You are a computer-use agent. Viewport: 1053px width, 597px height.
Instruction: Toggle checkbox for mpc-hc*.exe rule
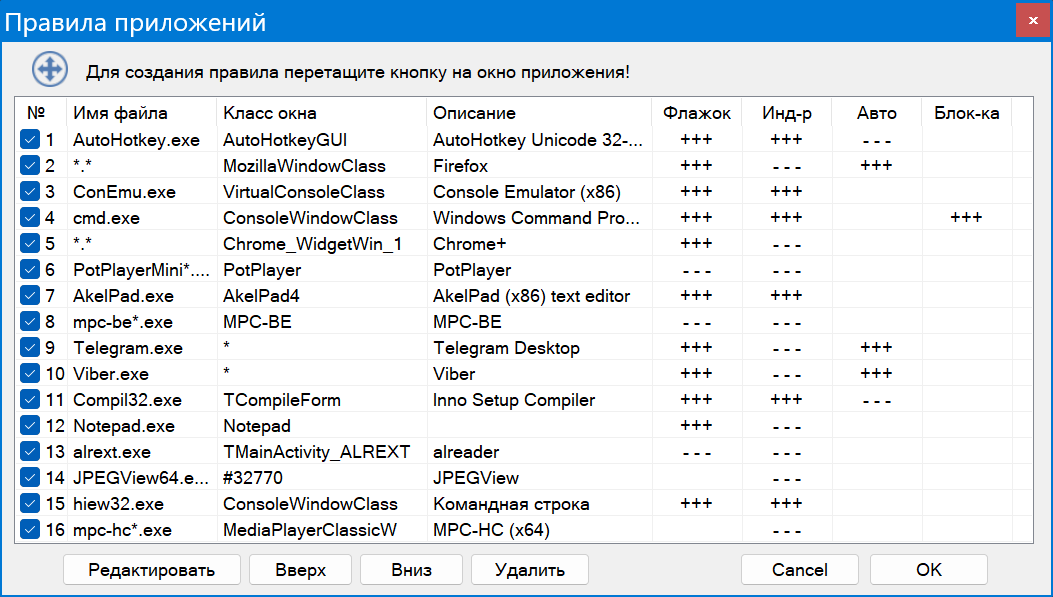point(30,529)
